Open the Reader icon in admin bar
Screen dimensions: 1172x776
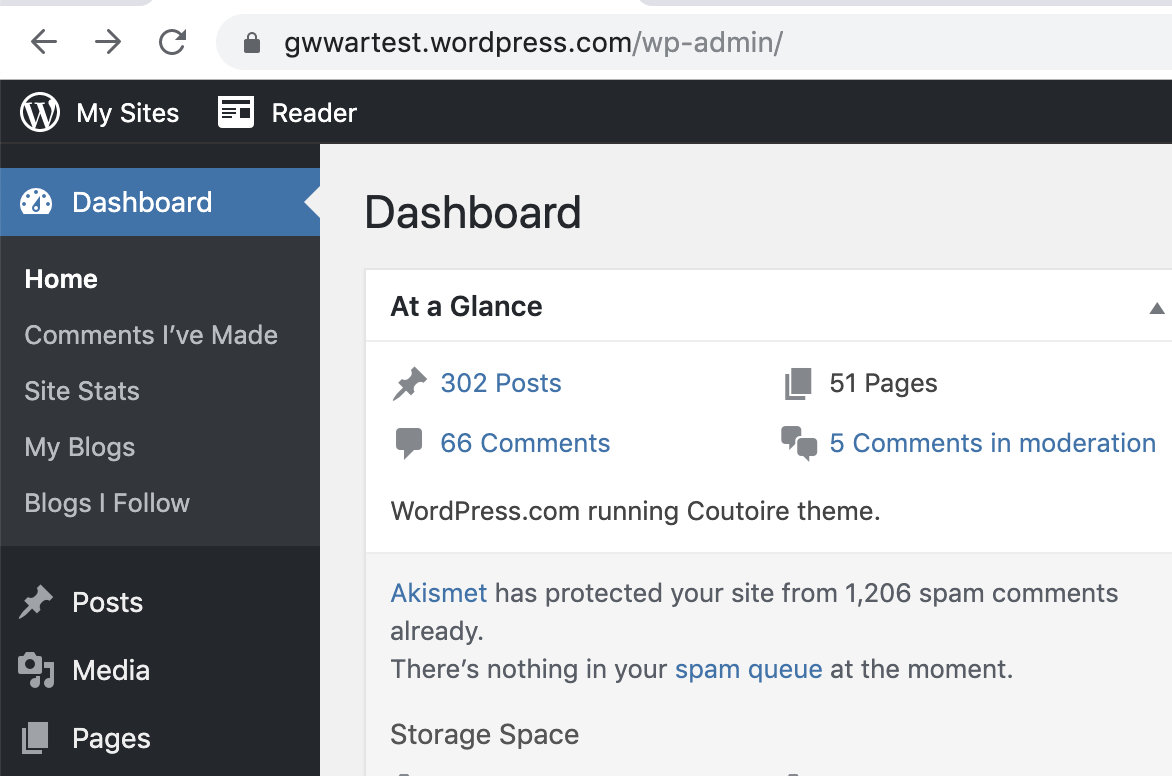[235, 112]
